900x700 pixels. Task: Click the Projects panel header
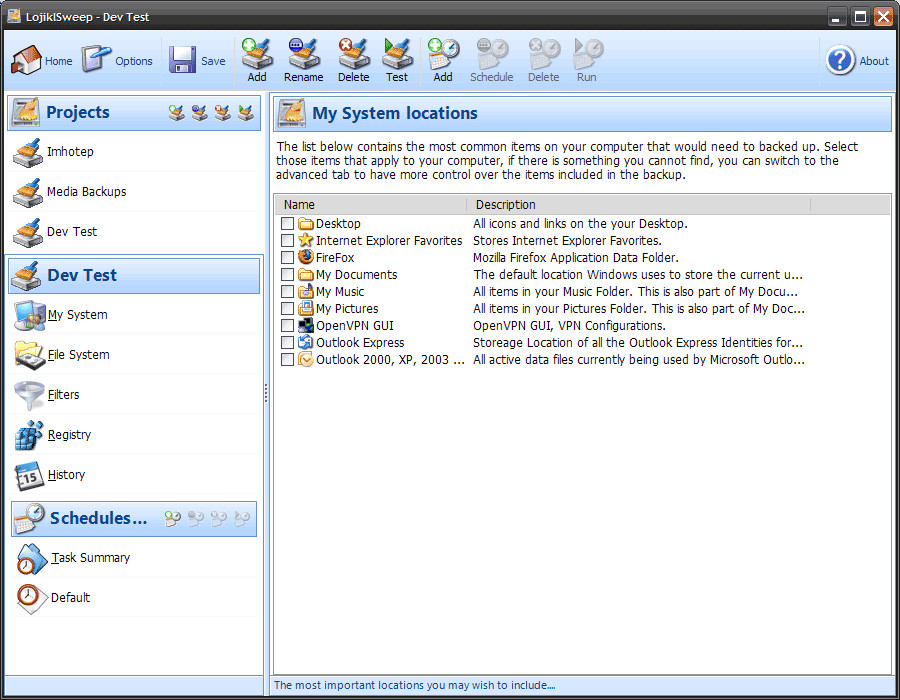tap(134, 112)
